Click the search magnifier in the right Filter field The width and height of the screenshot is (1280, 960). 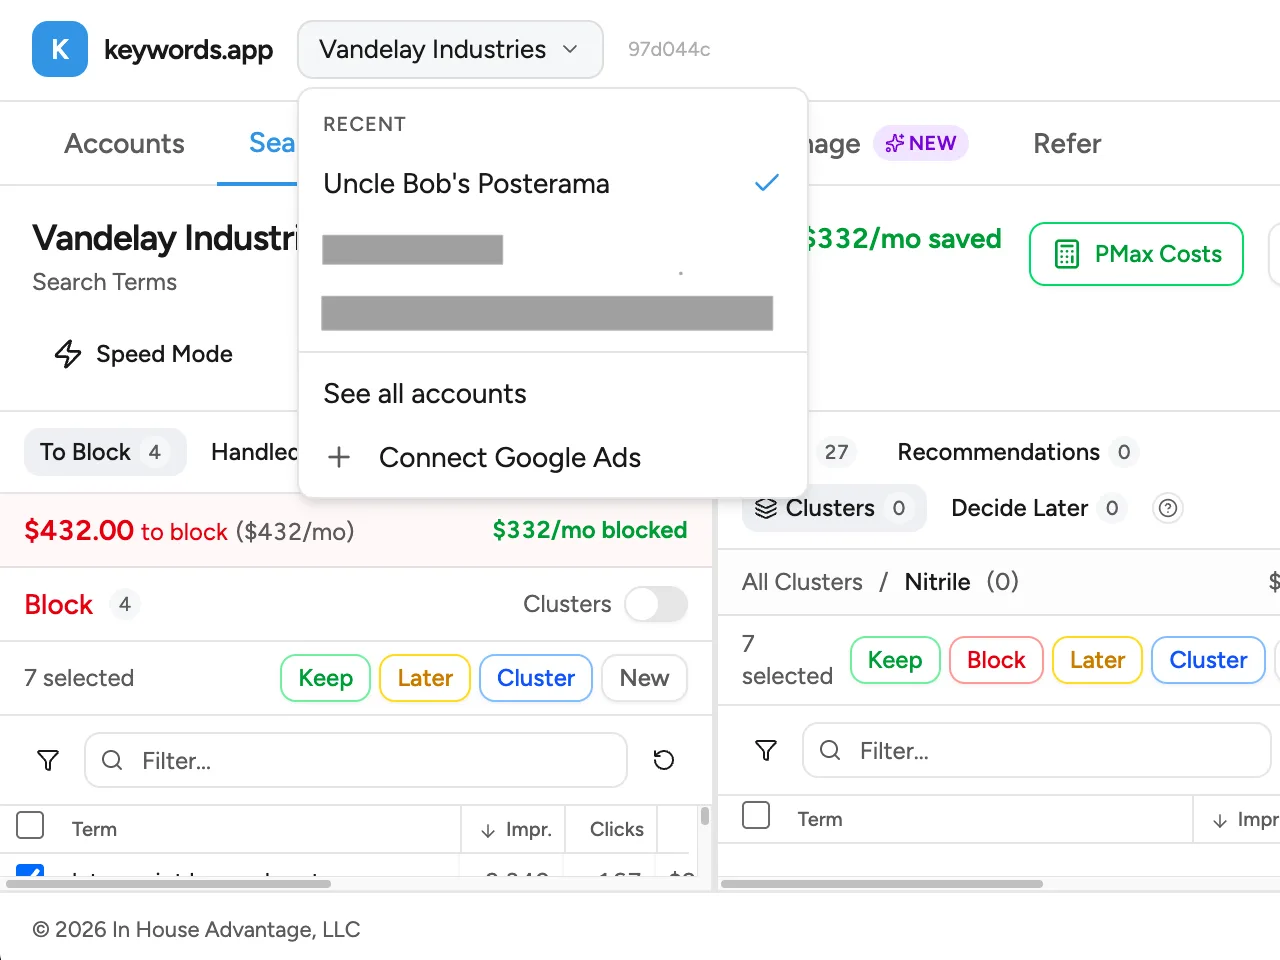[830, 751]
